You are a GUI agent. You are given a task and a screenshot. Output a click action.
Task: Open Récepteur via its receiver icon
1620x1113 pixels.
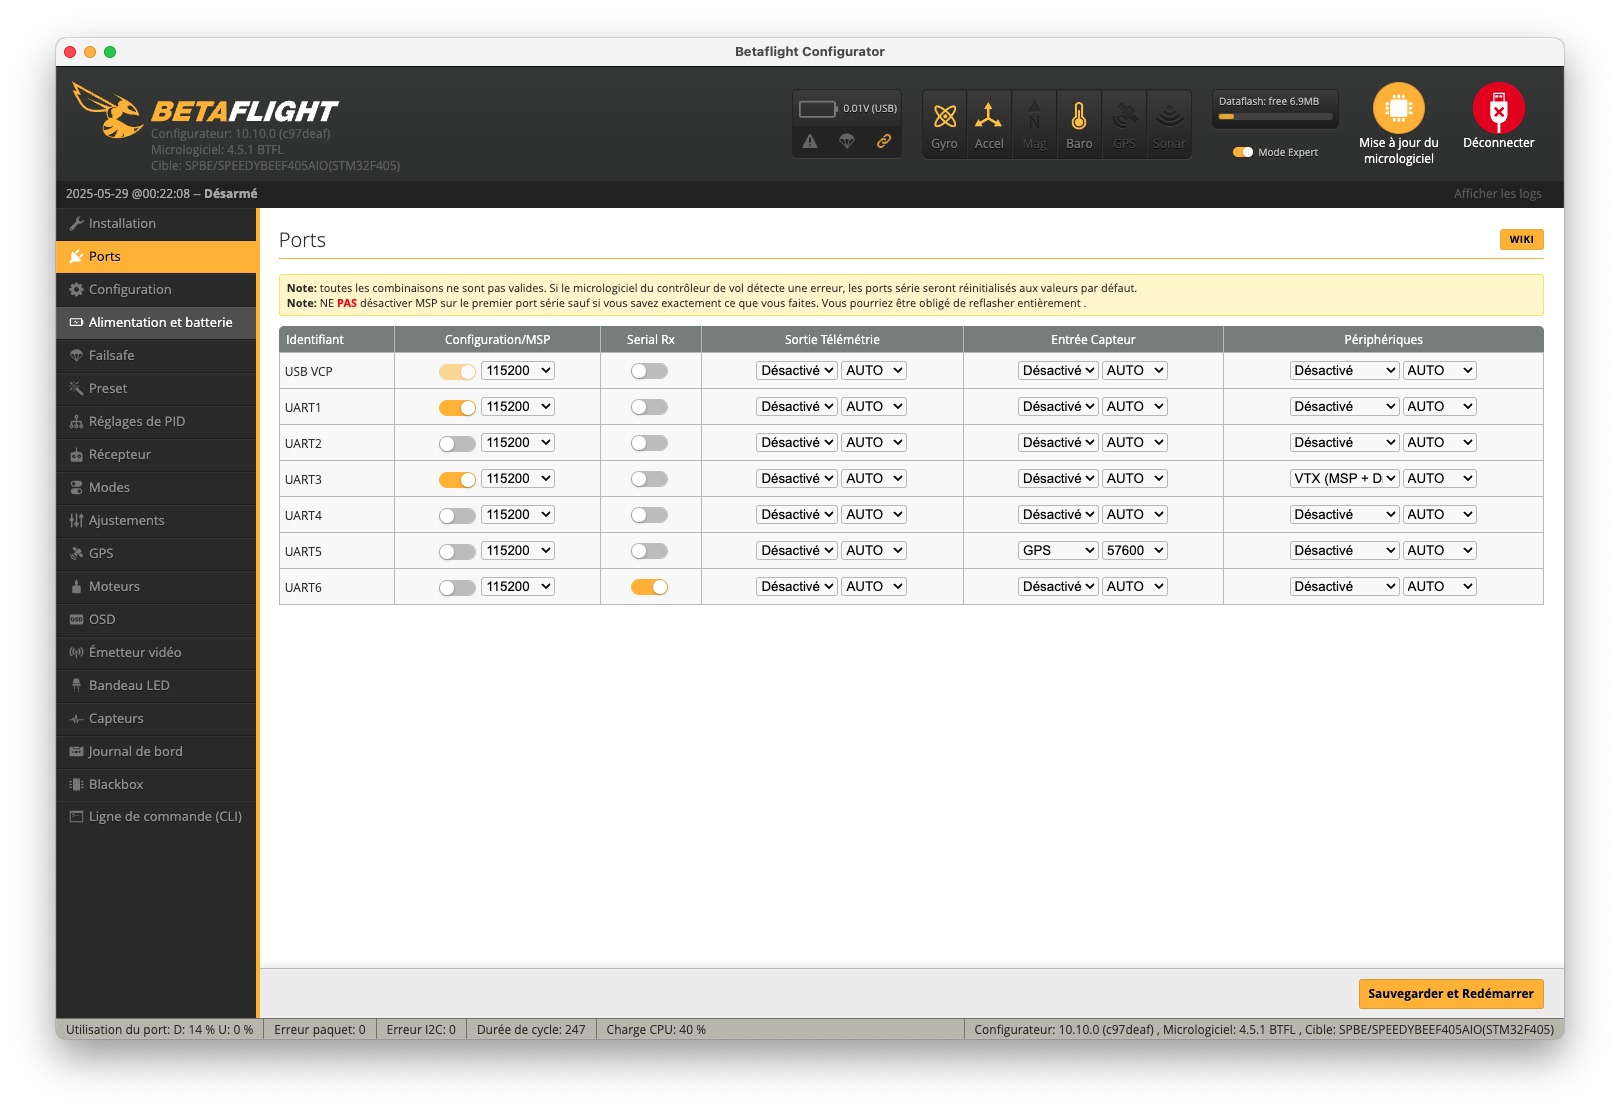76,454
